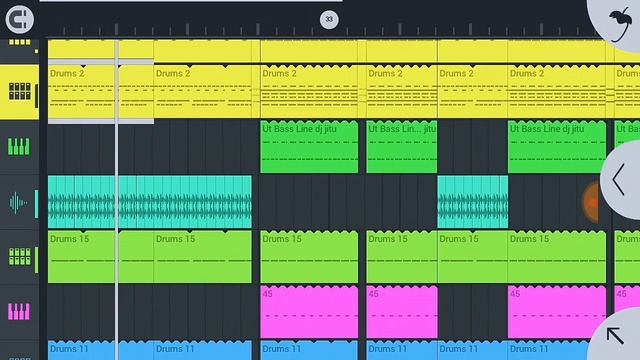Click the grey loop region bar above Drums 2
The image size is (640, 360).
pos(101,62)
